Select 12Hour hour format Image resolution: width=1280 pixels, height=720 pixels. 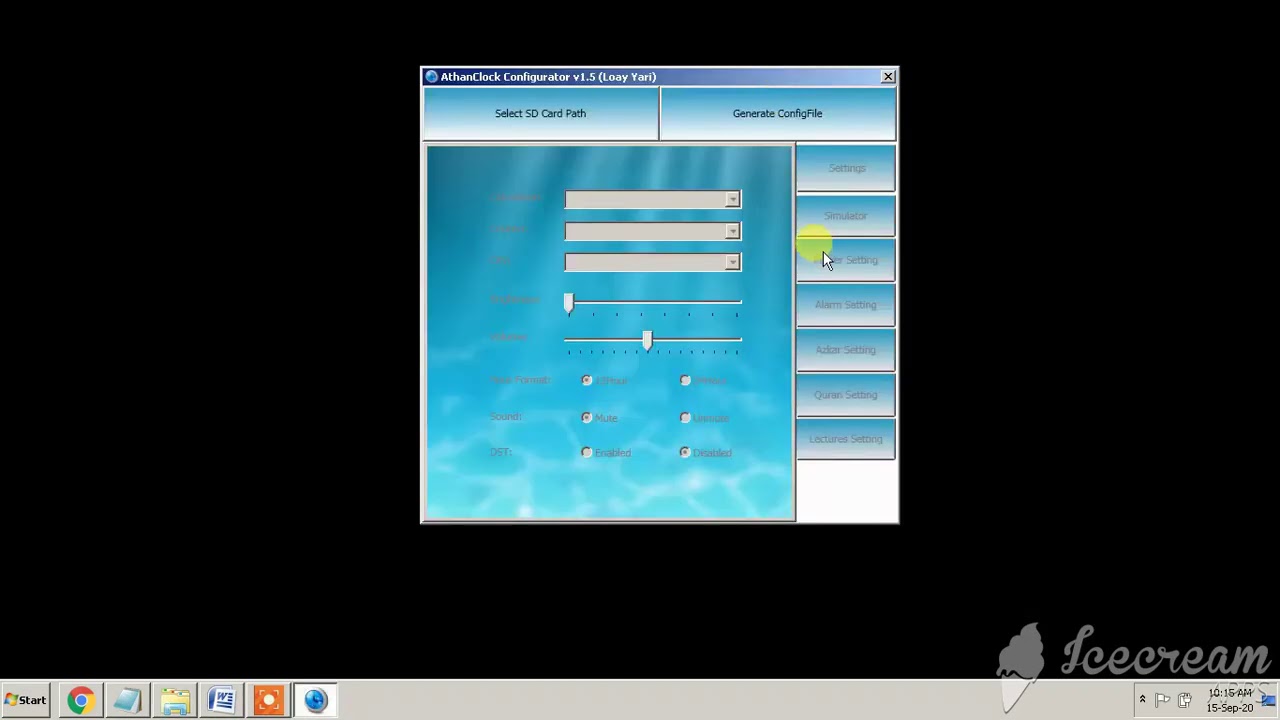point(587,380)
